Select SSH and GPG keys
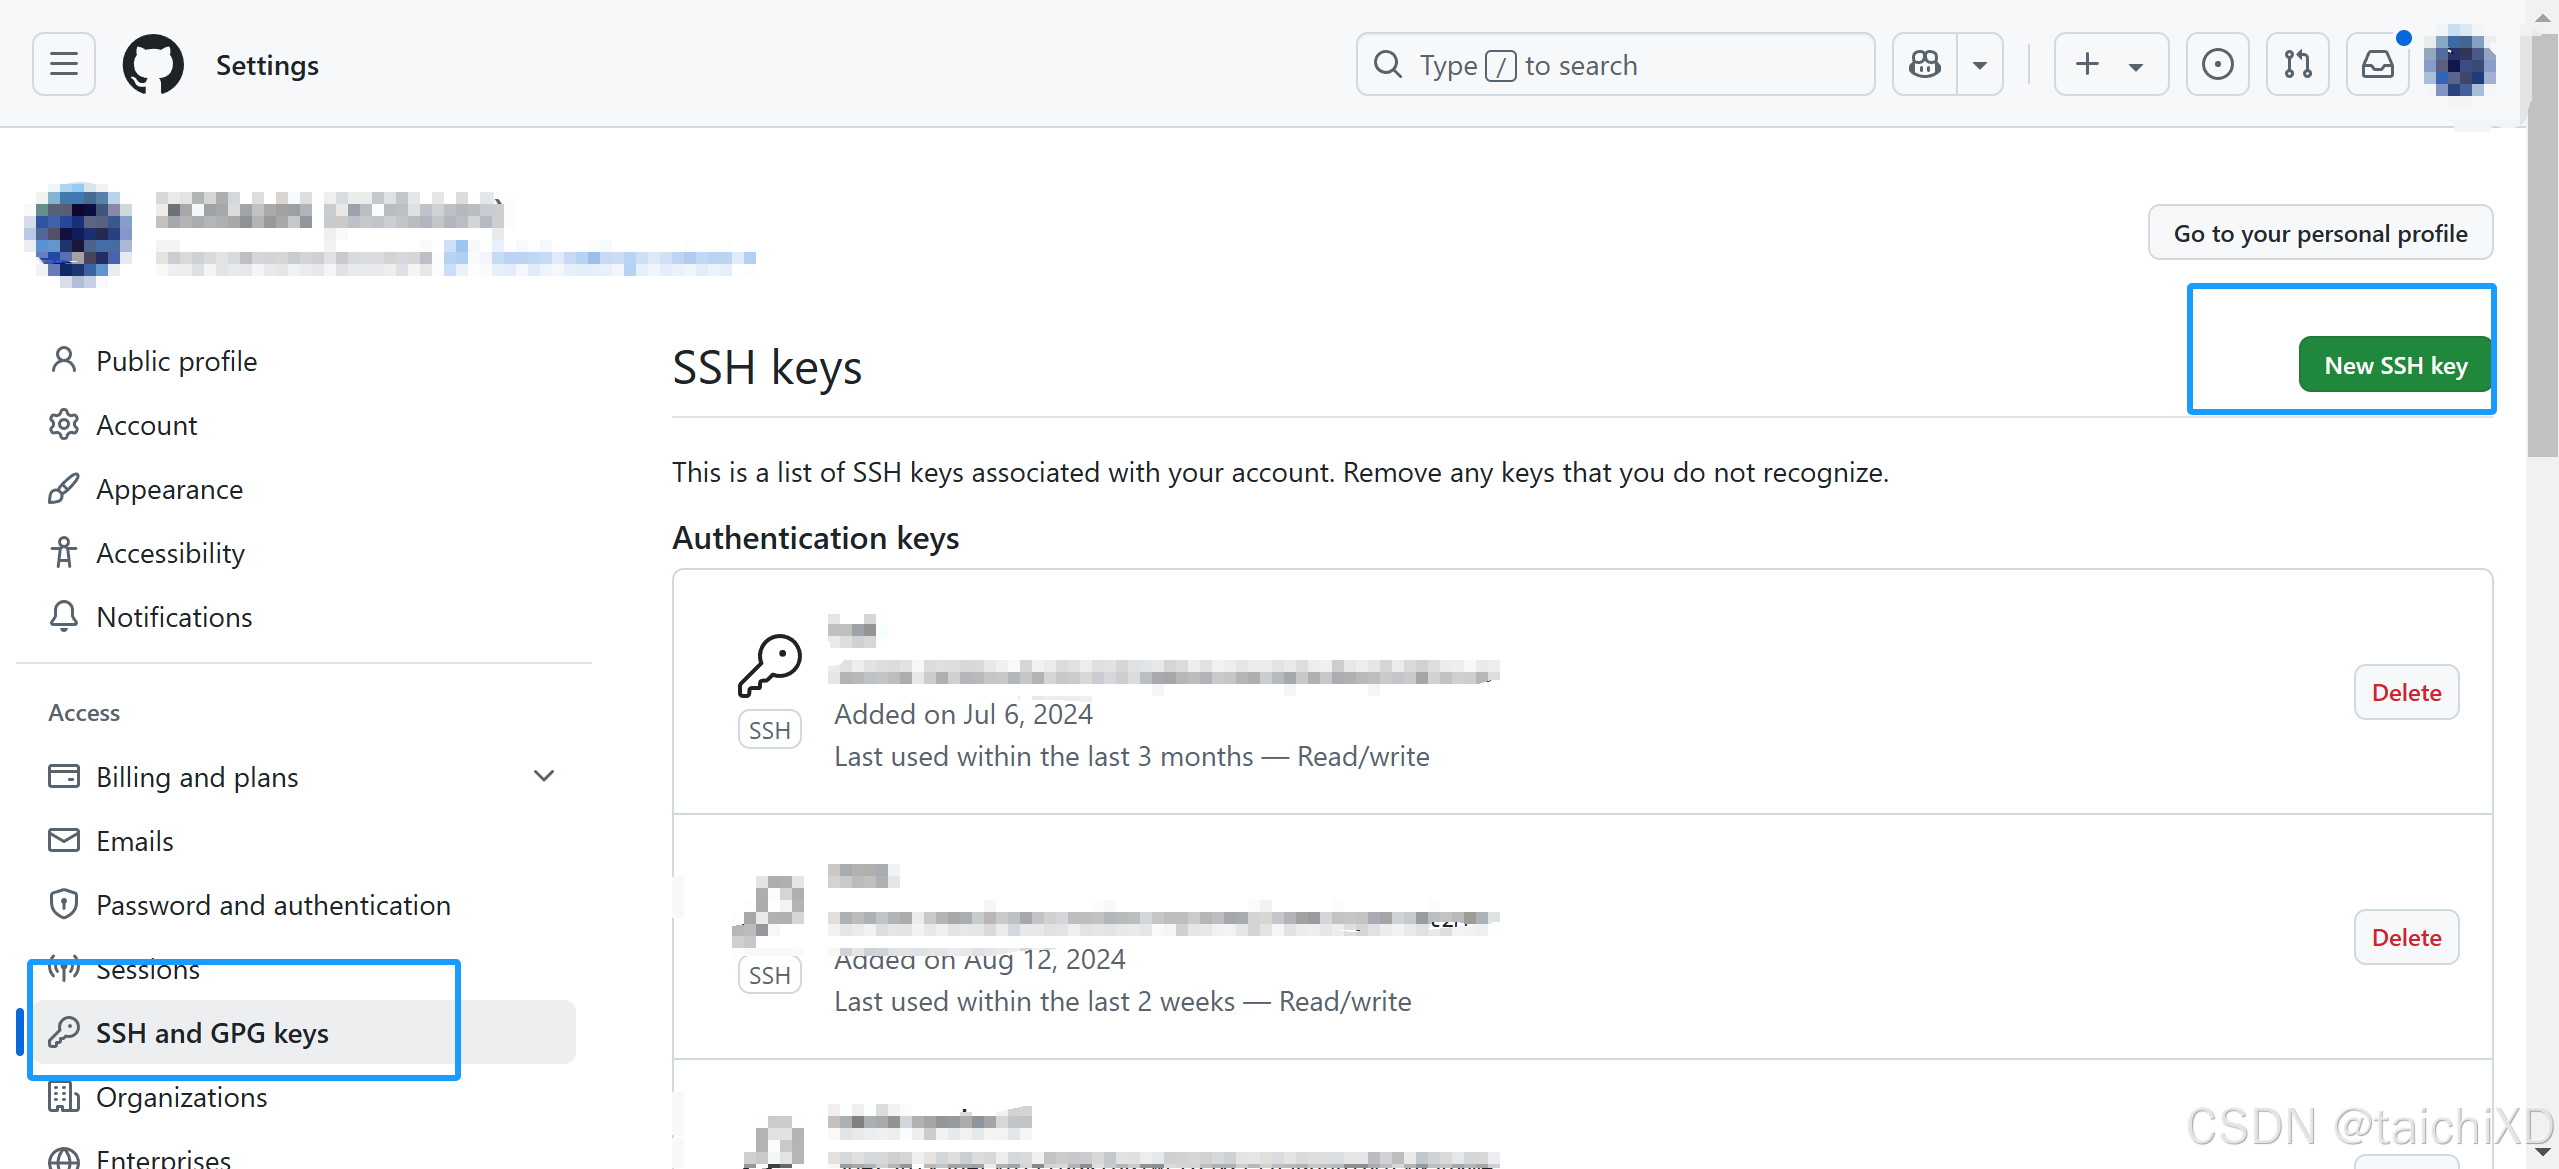This screenshot has height=1169, width=2559. (x=212, y=1032)
